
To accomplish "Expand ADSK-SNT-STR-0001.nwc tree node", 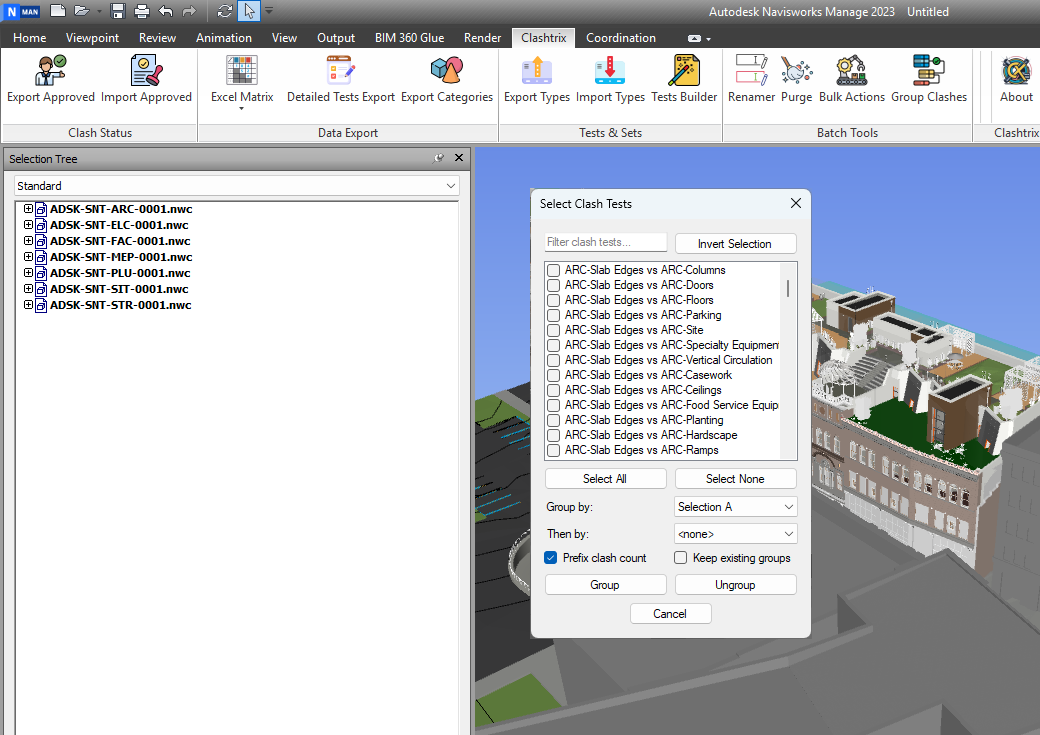I will click(x=28, y=305).
